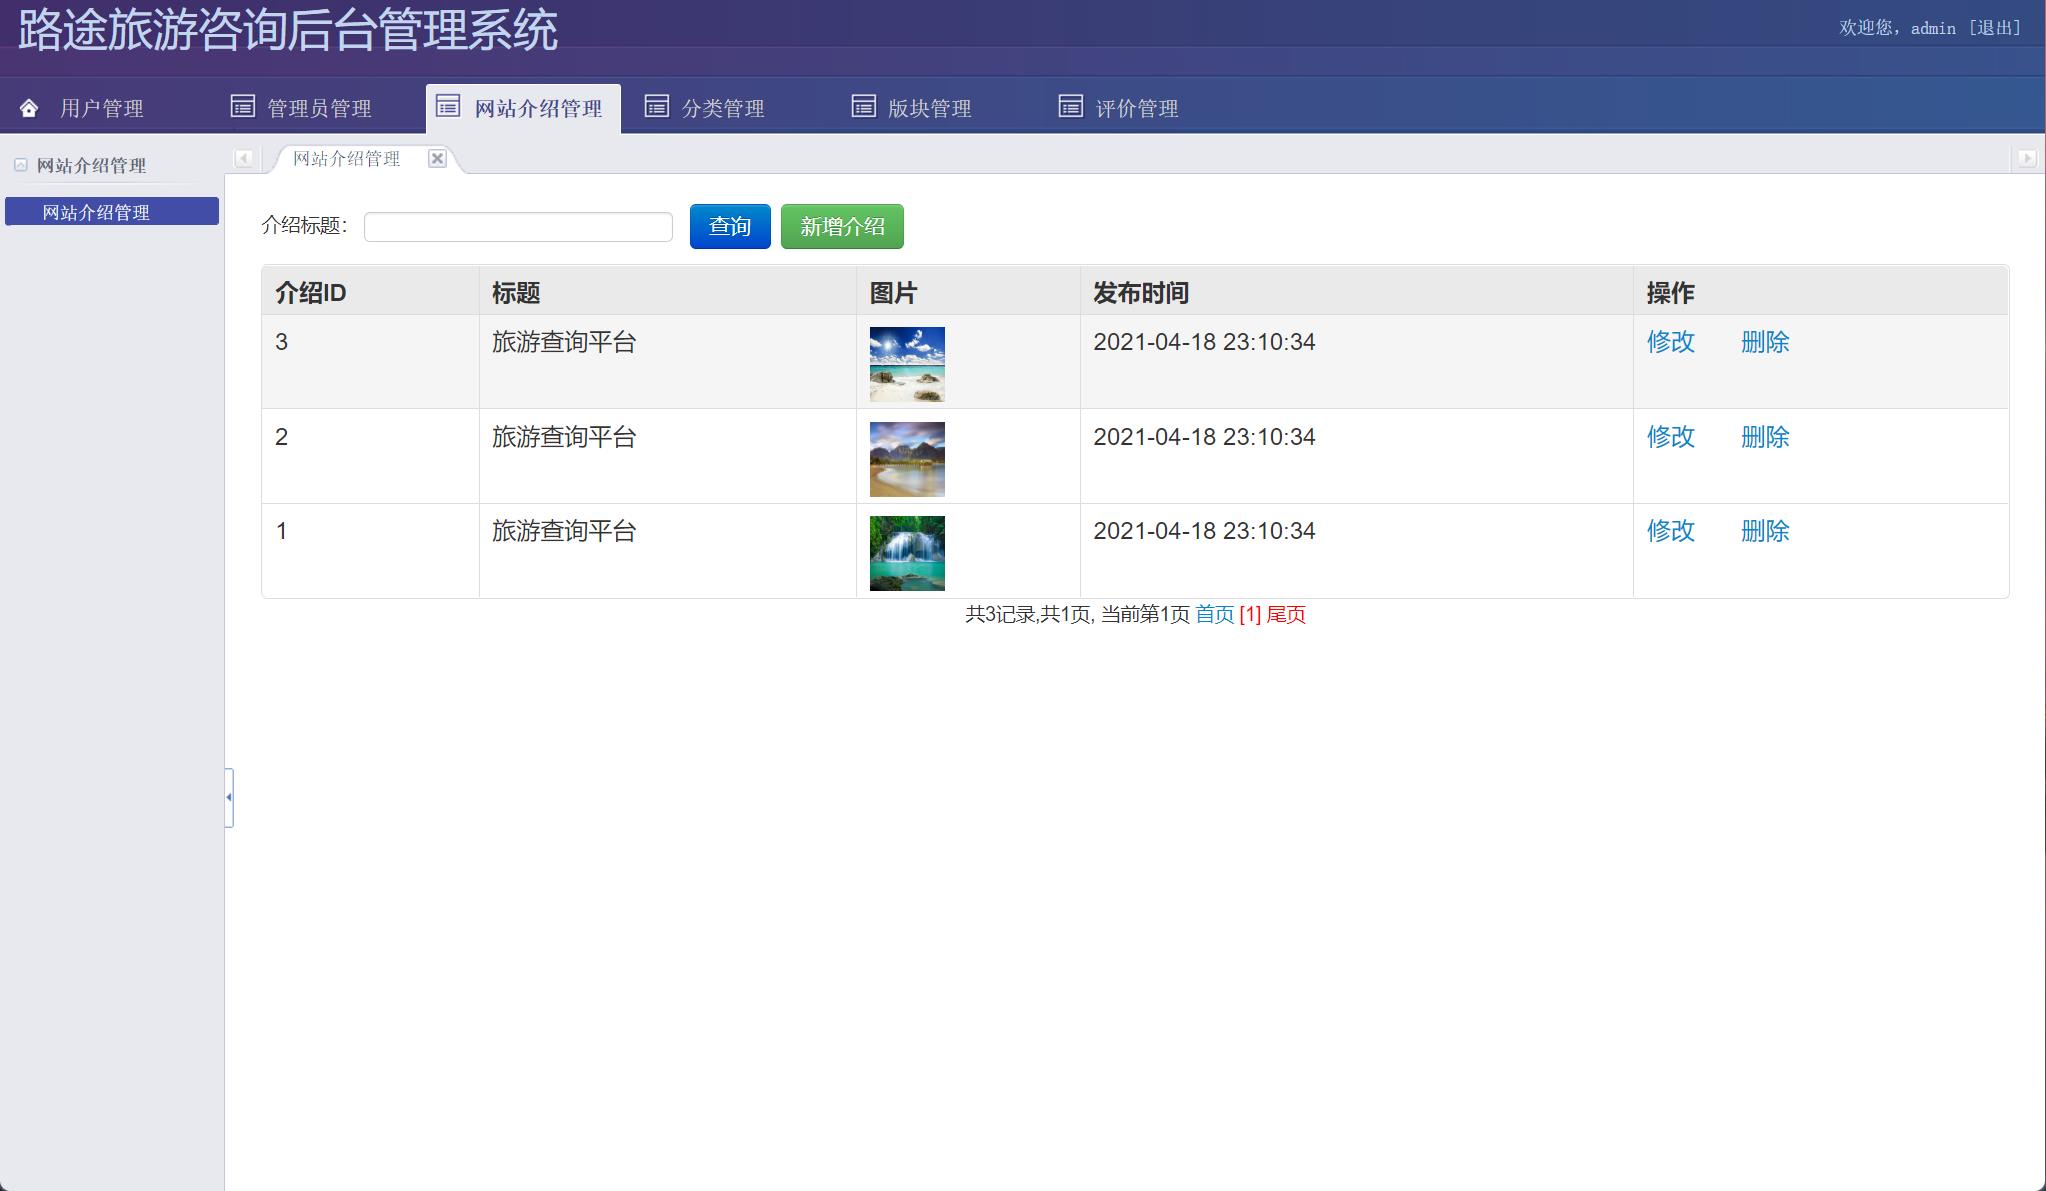Click the 管理员管理 menu icon
Viewport: 2046px width, 1191px height.
(x=242, y=106)
